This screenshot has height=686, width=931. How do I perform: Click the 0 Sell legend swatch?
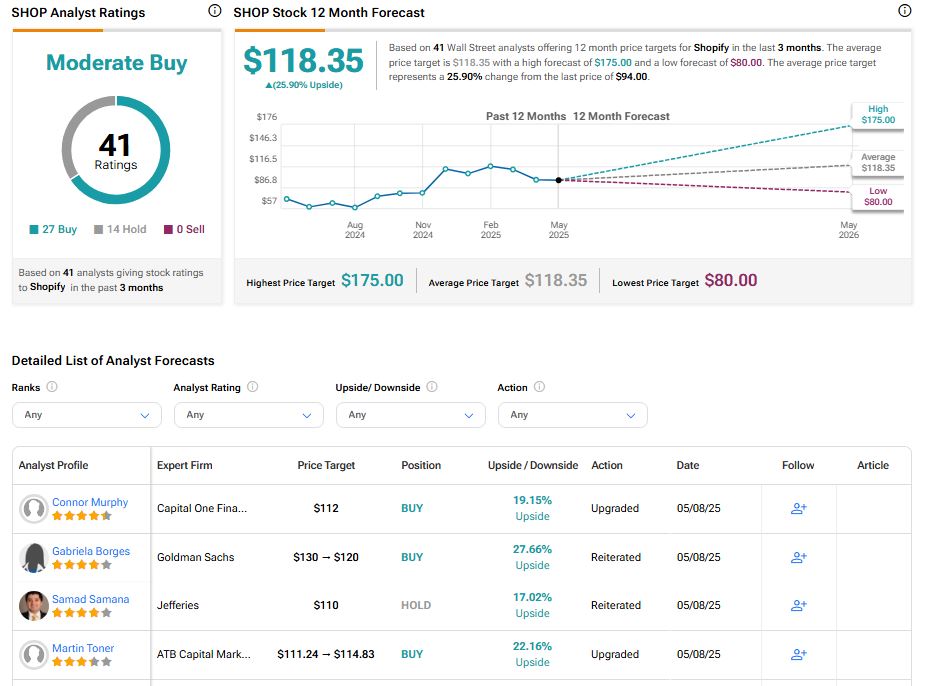click(169, 229)
